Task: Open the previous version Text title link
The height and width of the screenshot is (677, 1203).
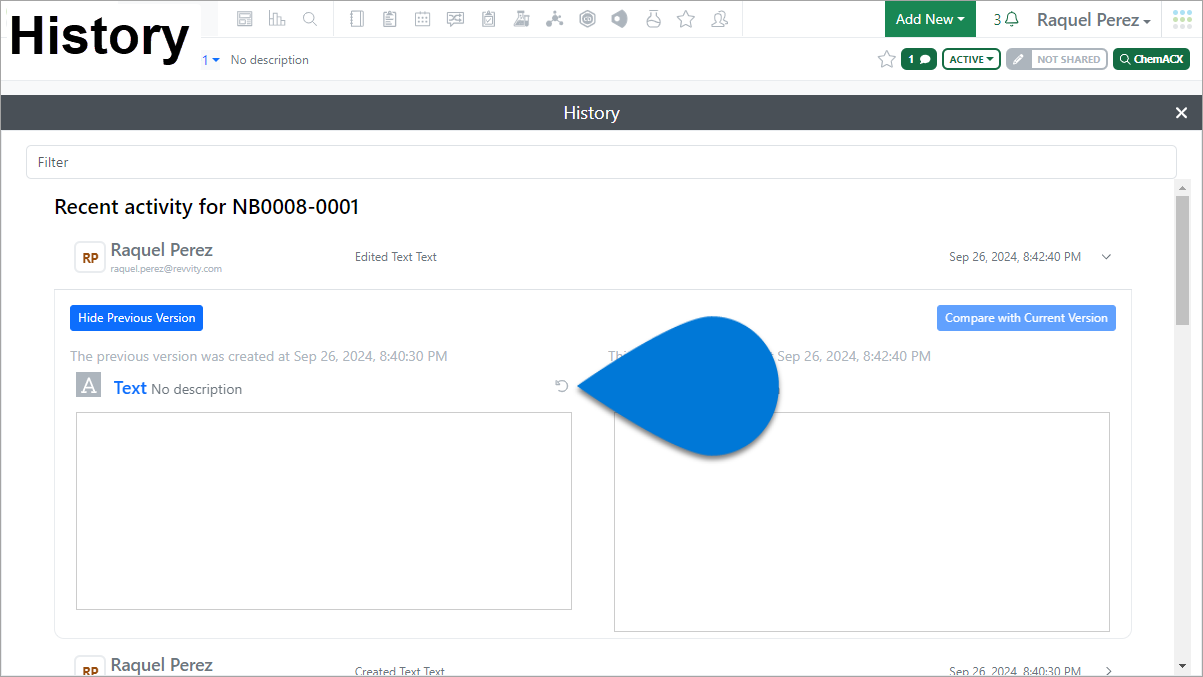Action: coord(130,388)
